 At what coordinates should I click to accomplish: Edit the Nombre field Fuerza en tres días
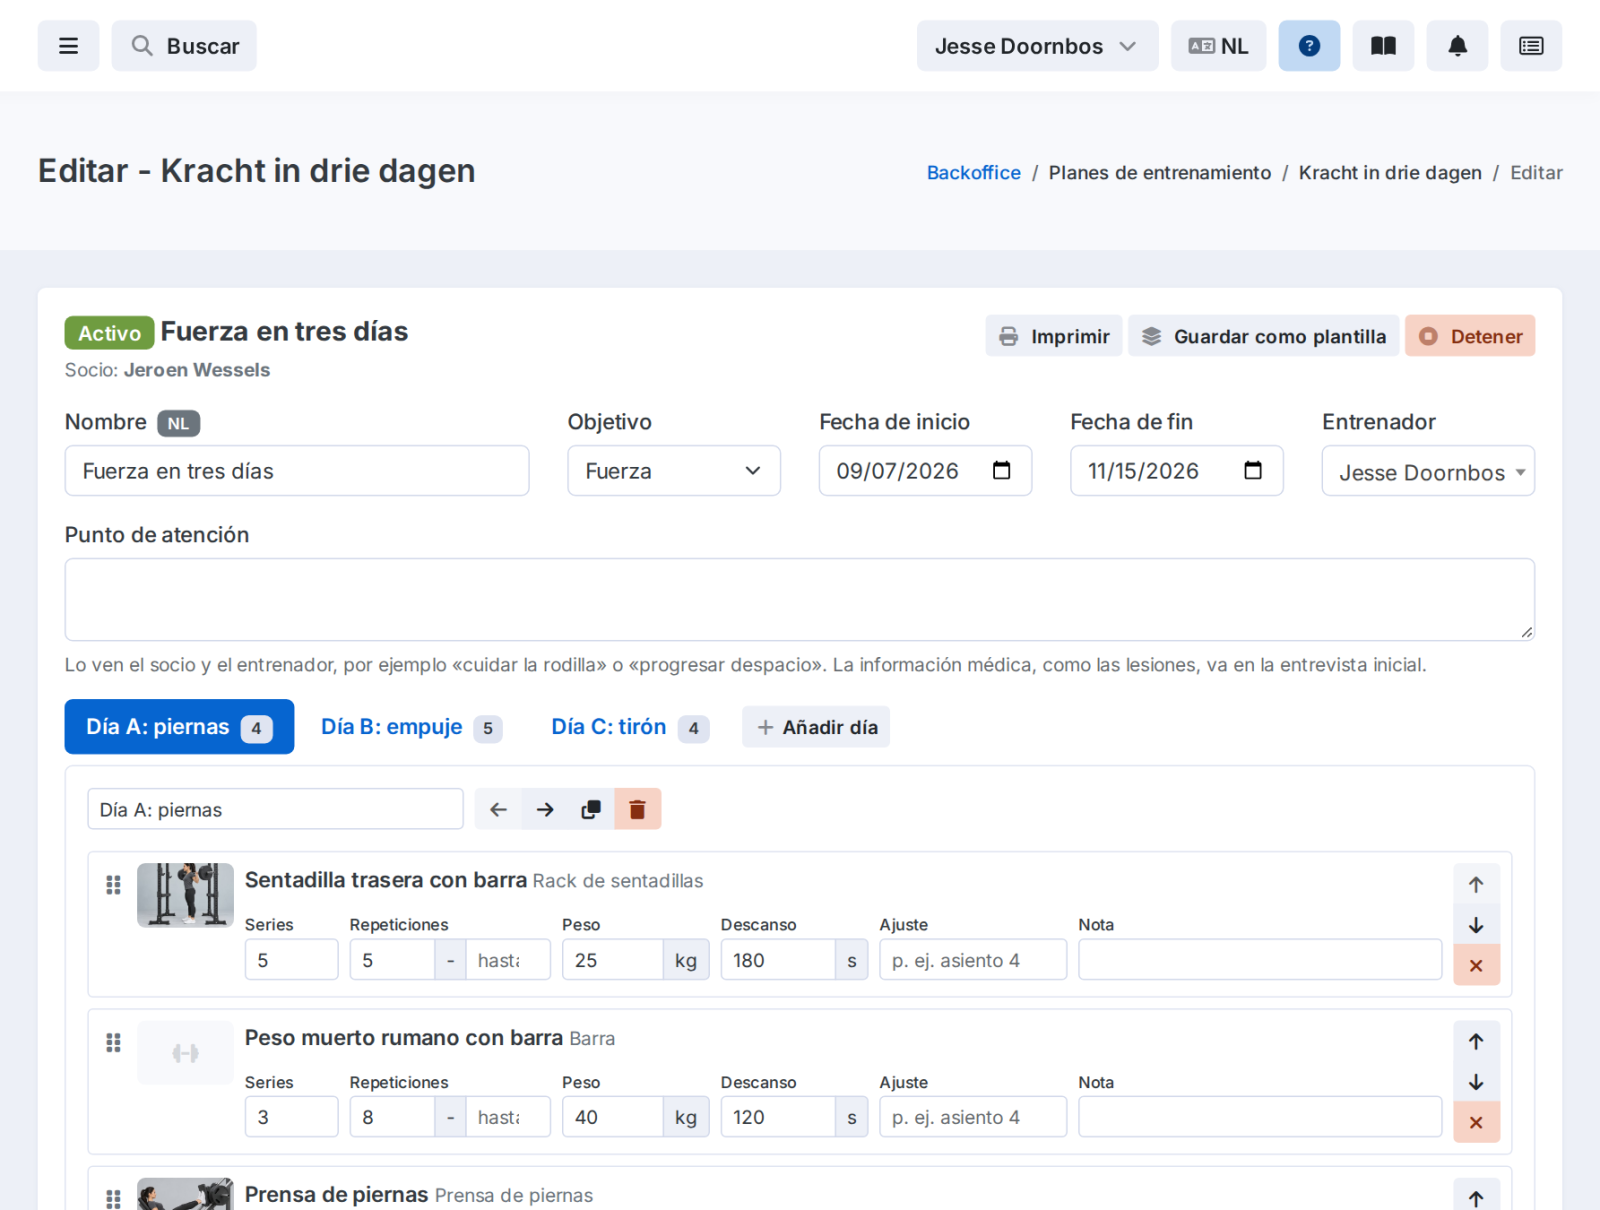[x=297, y=471]
